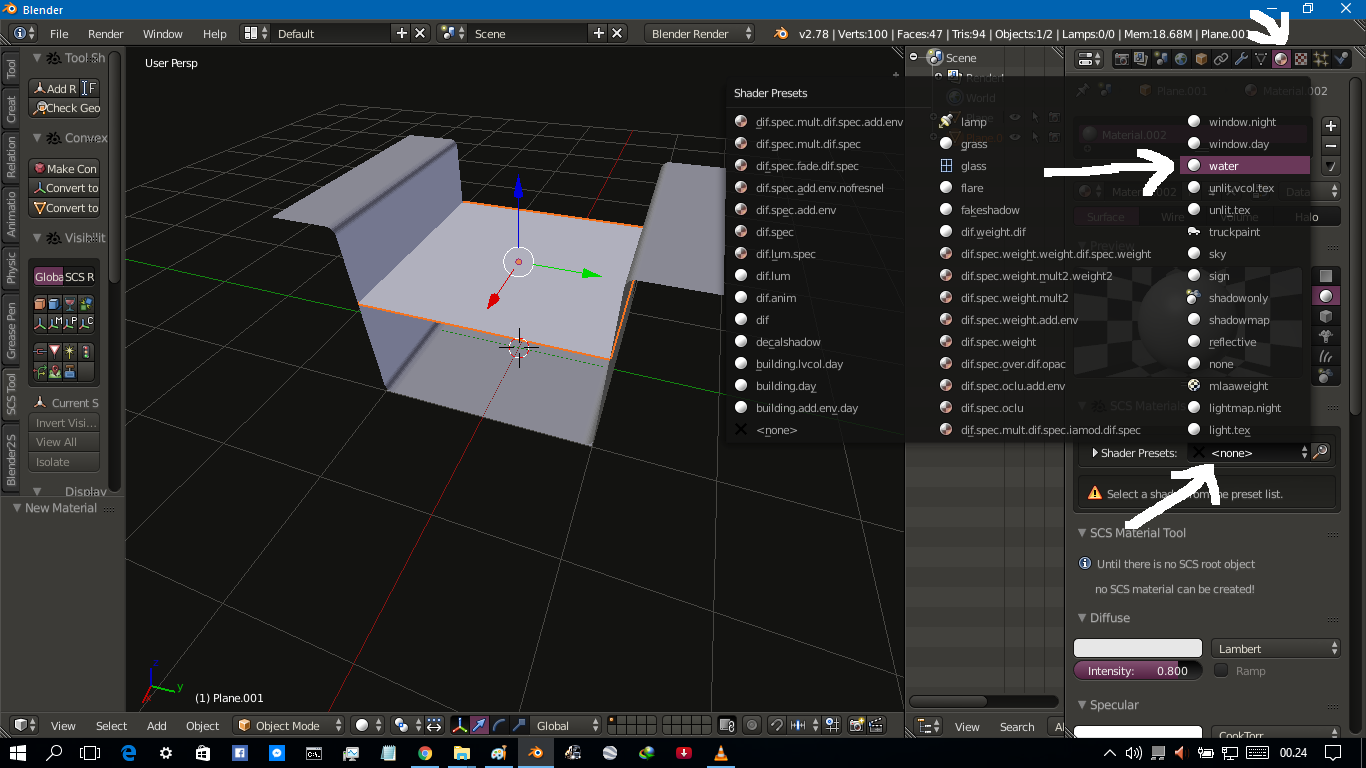
Task: Open the Render properties tab (camera icon)
Action: pos(1122,58)
